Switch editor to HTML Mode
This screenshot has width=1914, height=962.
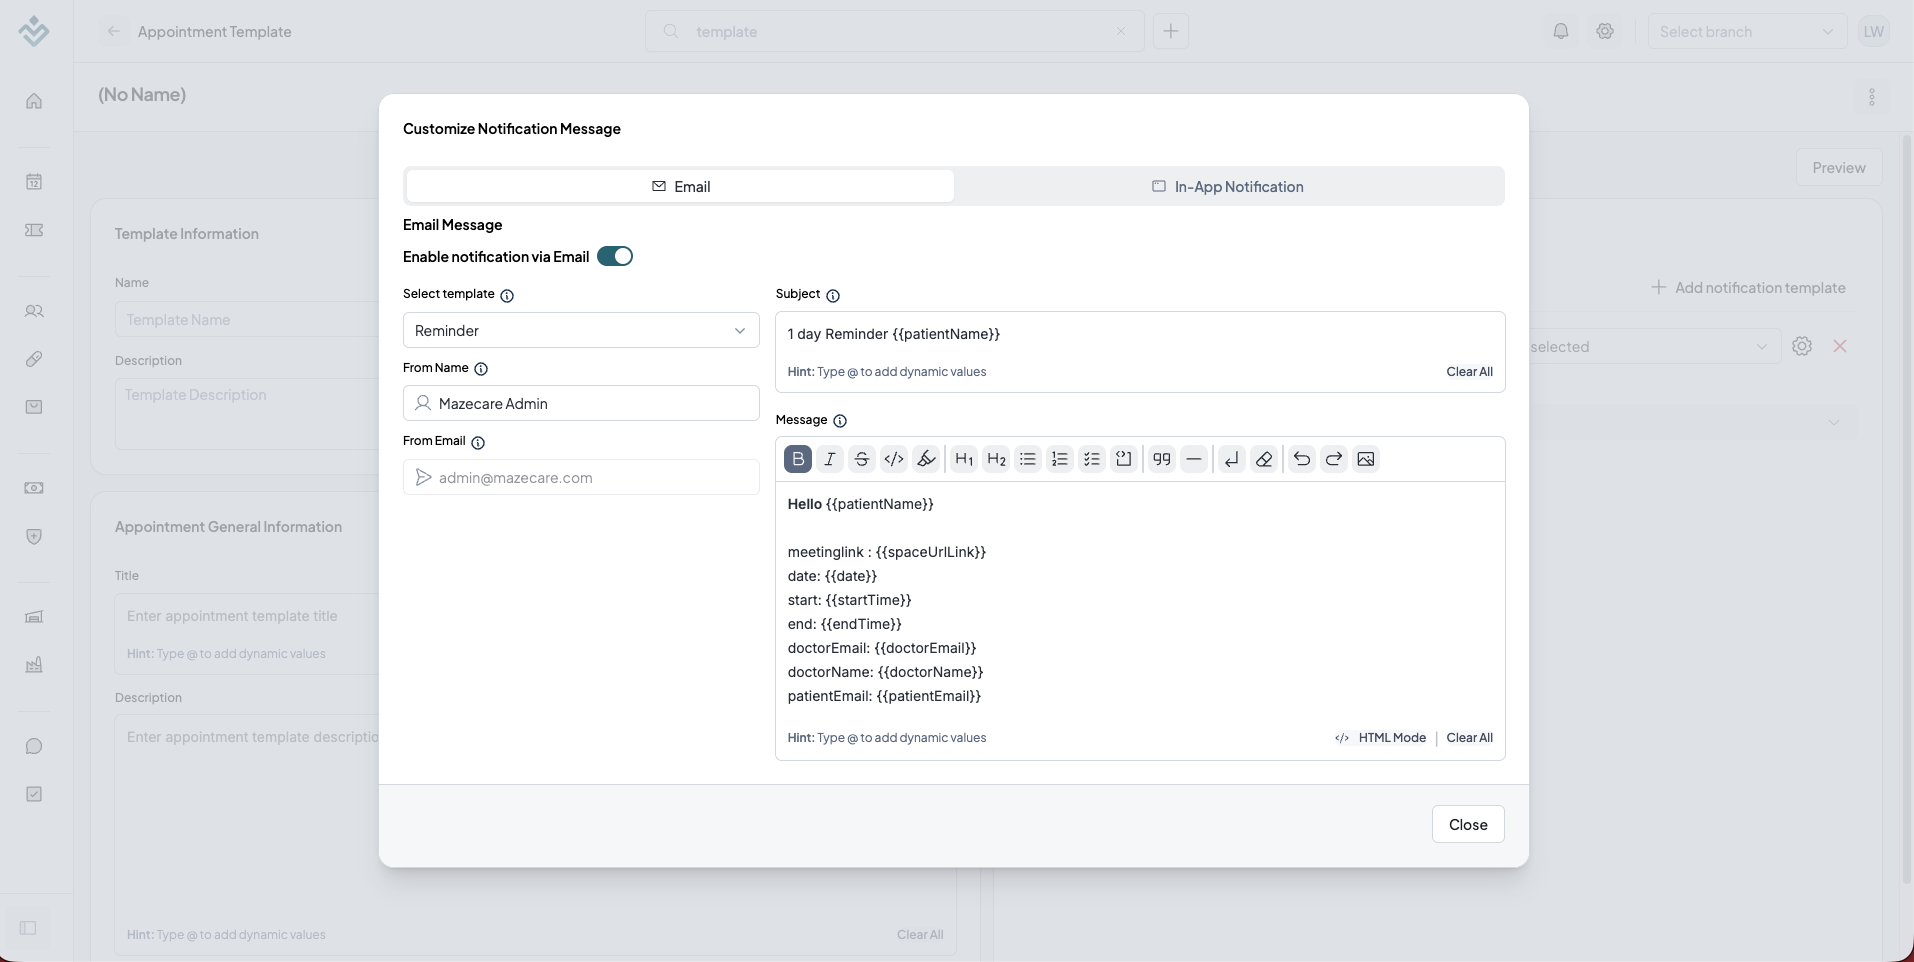coord(1380,738)
